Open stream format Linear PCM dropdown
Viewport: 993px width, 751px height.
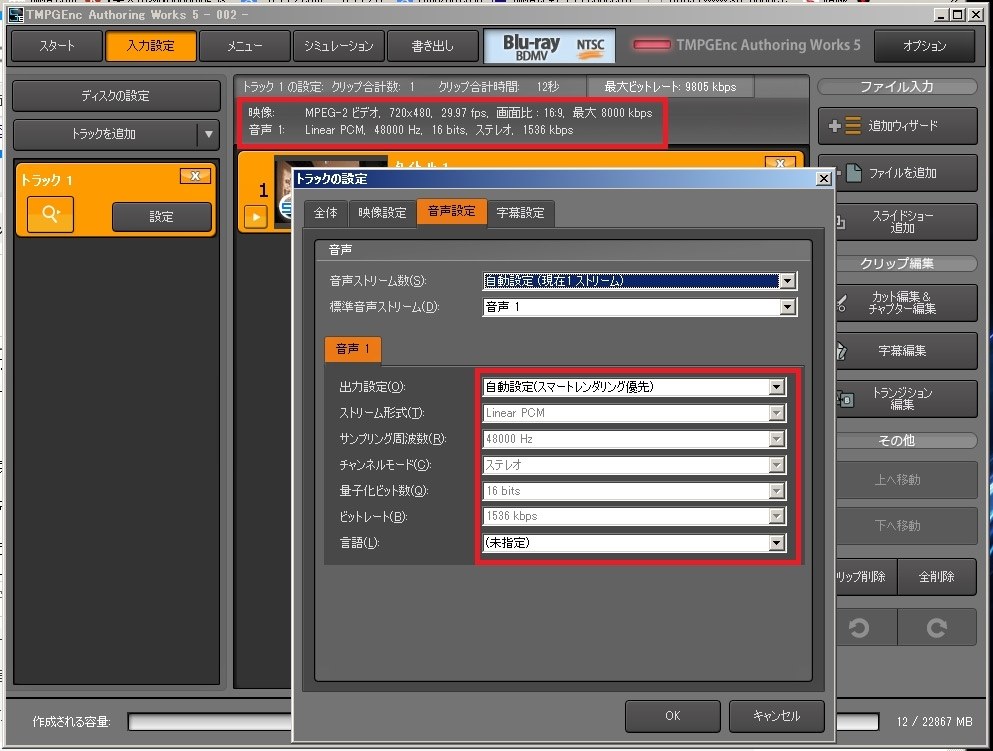(x=776, y=413)
